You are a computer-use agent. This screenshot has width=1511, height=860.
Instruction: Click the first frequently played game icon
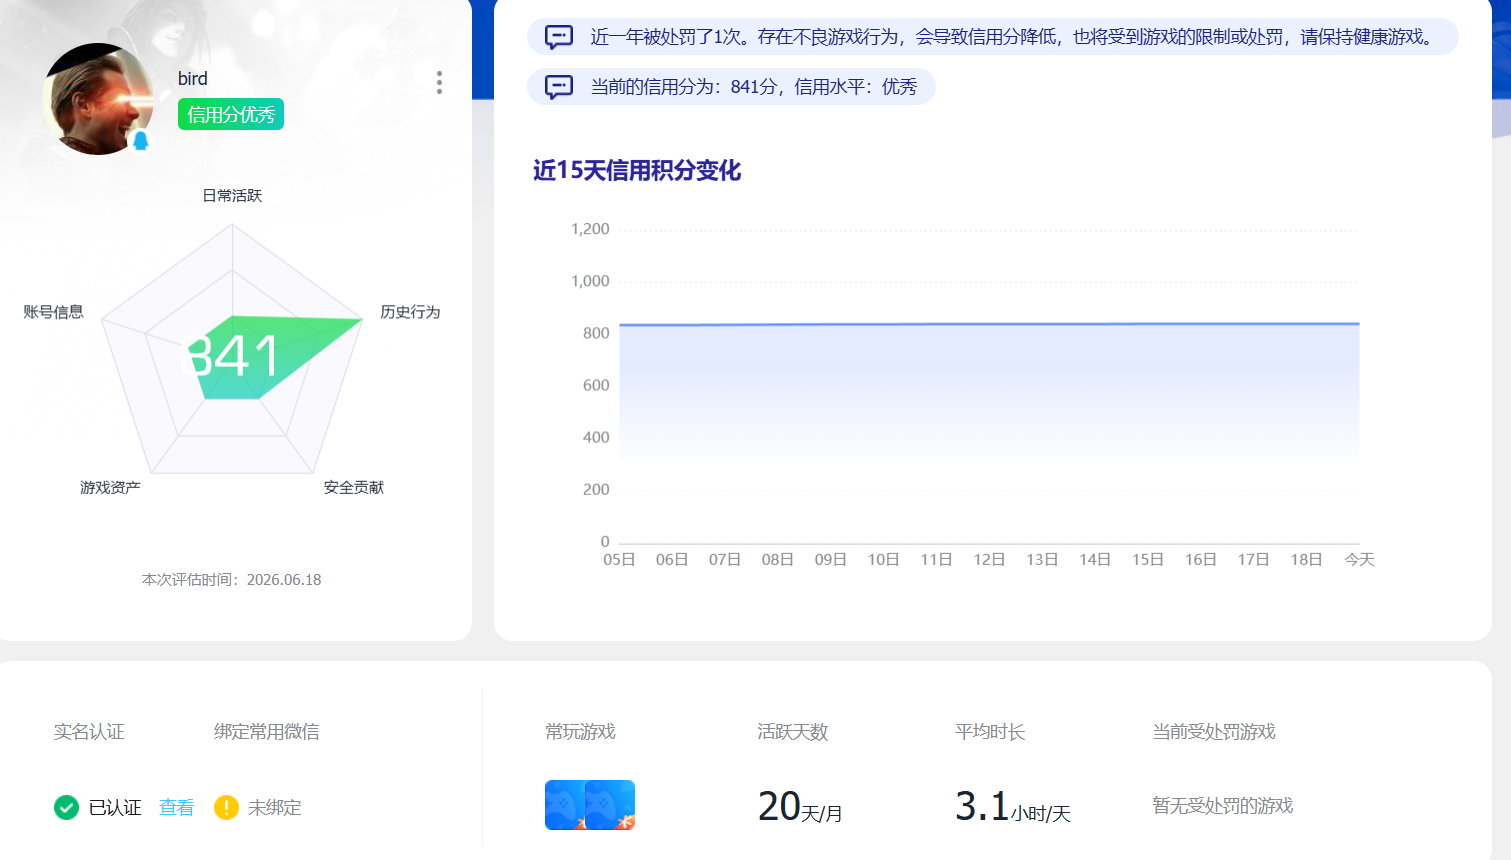pos(566,805)
